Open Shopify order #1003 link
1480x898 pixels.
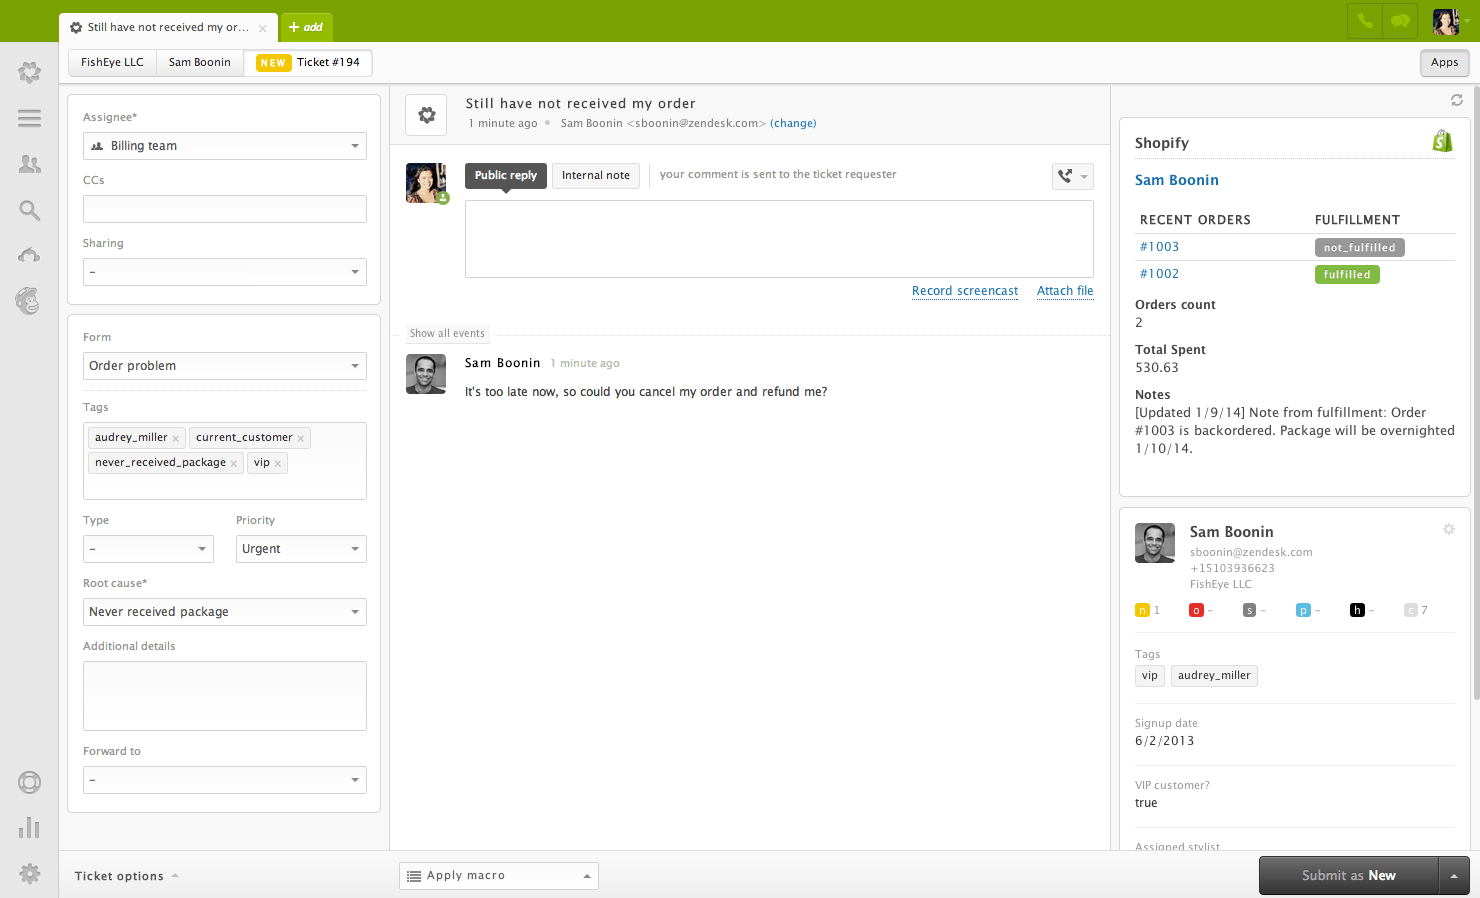click(1159, 246)
